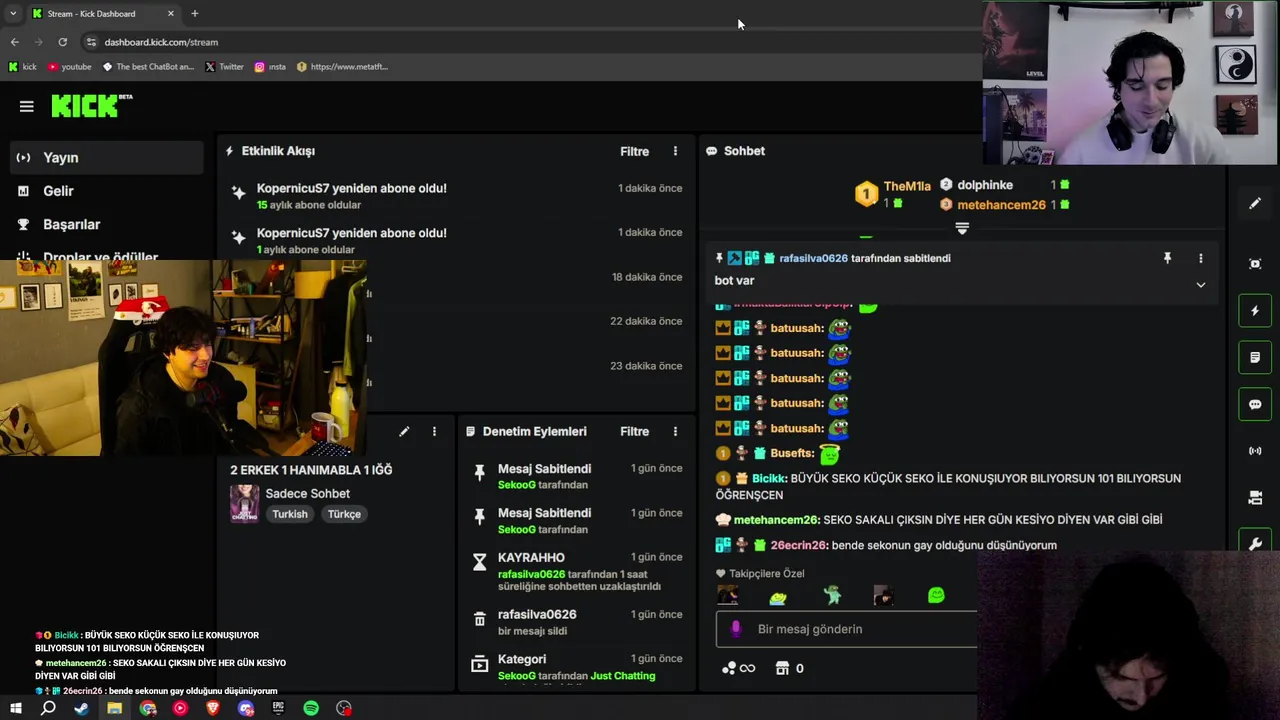Click username TheM1la in leaderboard

pyautogui.click(x=907, y=187)
